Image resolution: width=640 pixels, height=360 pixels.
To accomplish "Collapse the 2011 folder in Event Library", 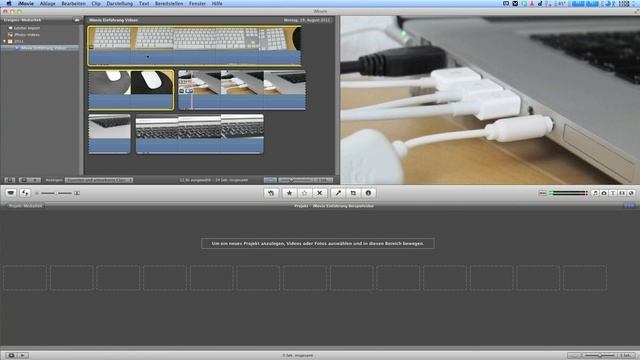I will click(x=4, y=41).
